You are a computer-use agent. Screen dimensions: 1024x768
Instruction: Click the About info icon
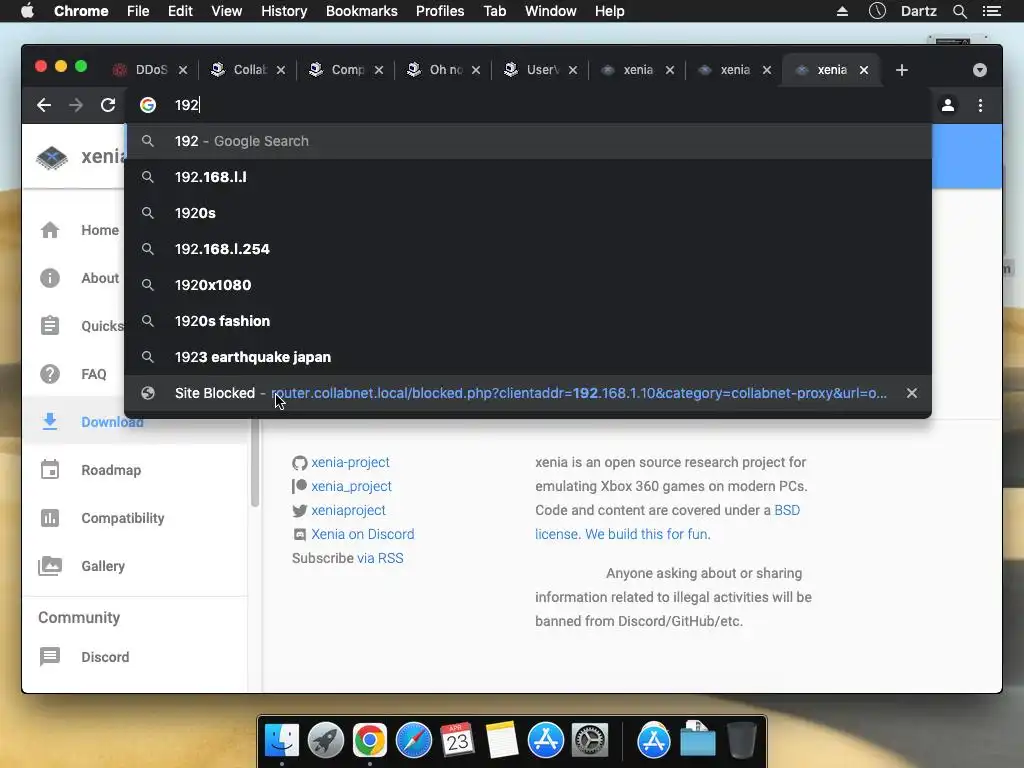[50, 278]
